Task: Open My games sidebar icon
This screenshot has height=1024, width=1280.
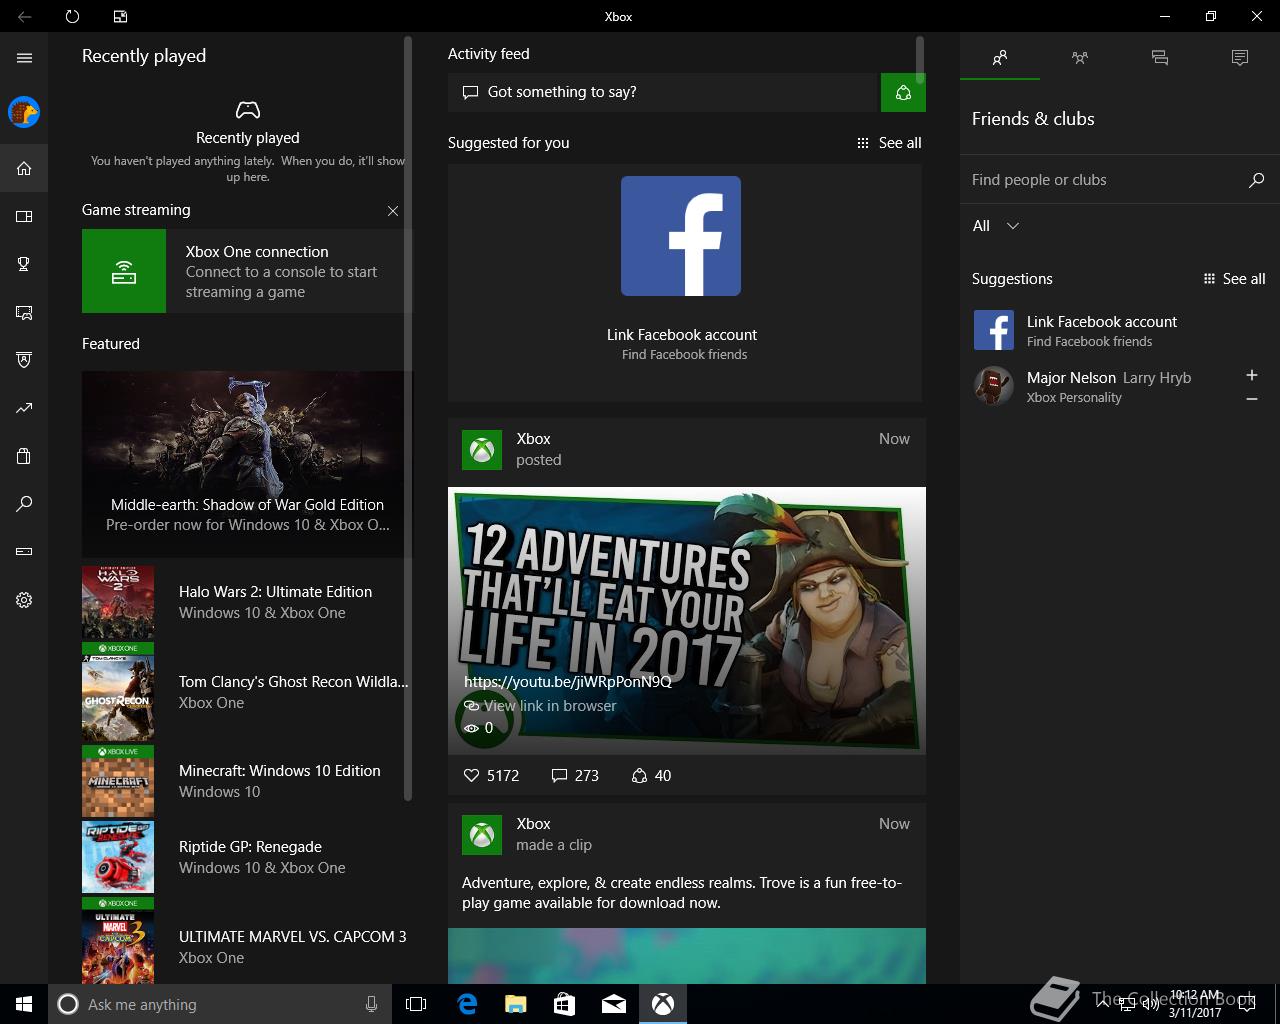Action: pyautogui.click(x=24, y=216)
